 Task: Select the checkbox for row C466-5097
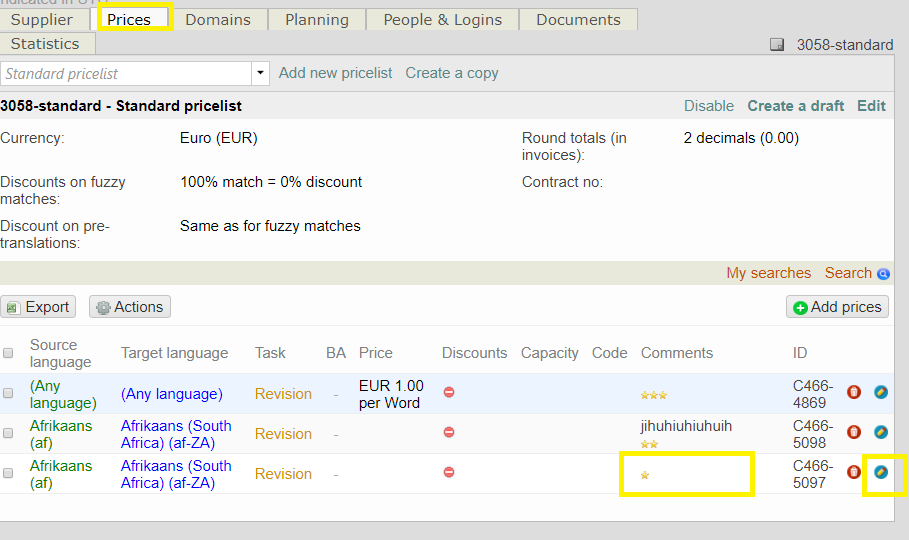[9, 474]
